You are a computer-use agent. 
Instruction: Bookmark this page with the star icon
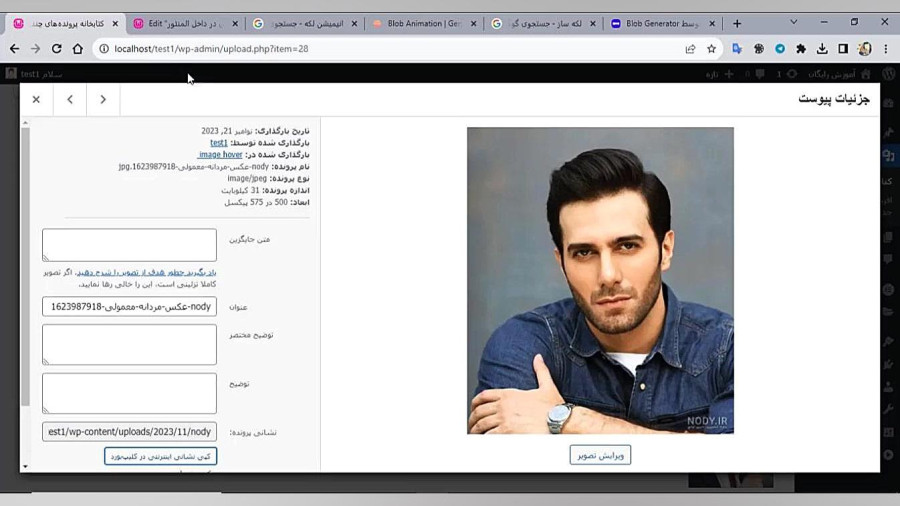pos(711,49)
